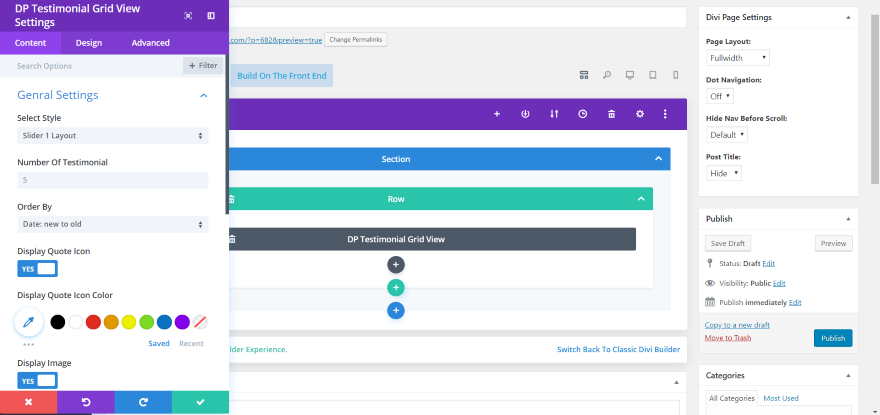This screenshot has height=415, width=880.
Task: Open the gear settings icon in purple bar
Action: coord(640,114)
